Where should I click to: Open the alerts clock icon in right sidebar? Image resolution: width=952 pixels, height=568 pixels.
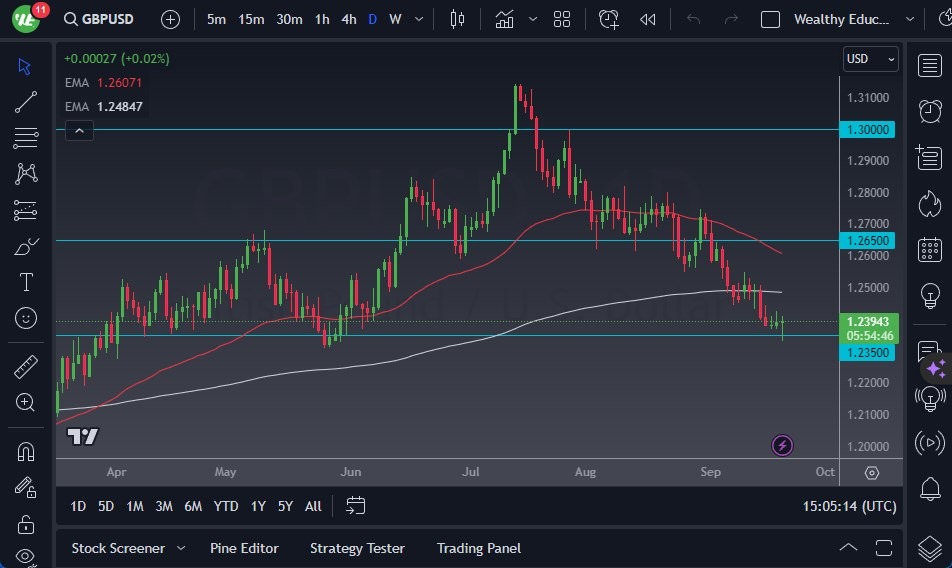930,110
